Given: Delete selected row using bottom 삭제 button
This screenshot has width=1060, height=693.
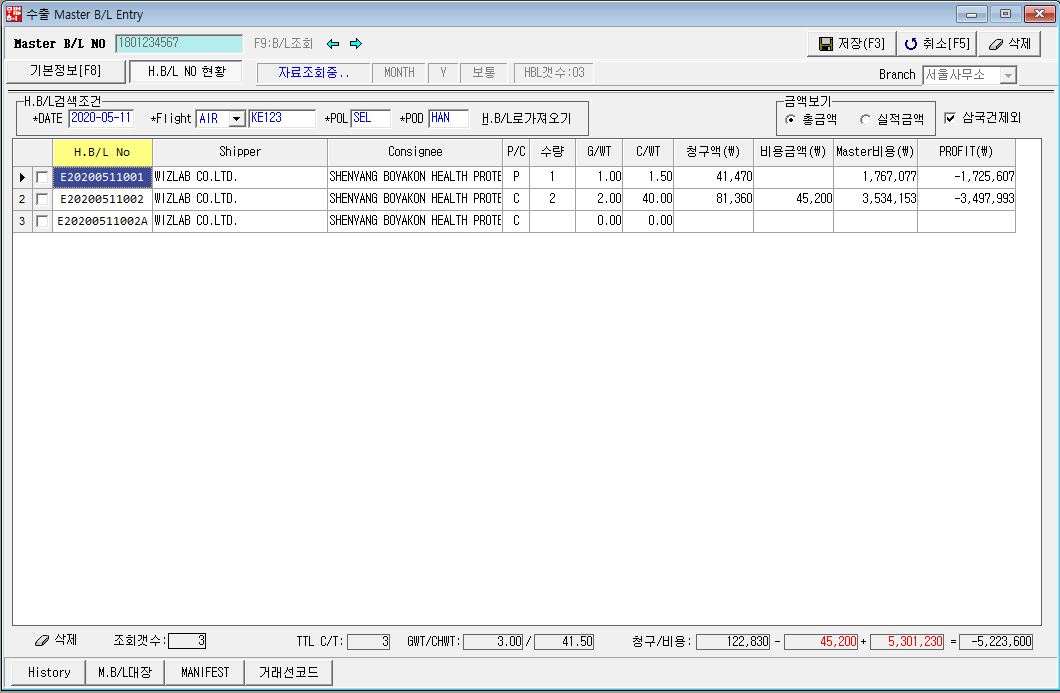Looking at the screenshot, I should (x=56, y=640).
